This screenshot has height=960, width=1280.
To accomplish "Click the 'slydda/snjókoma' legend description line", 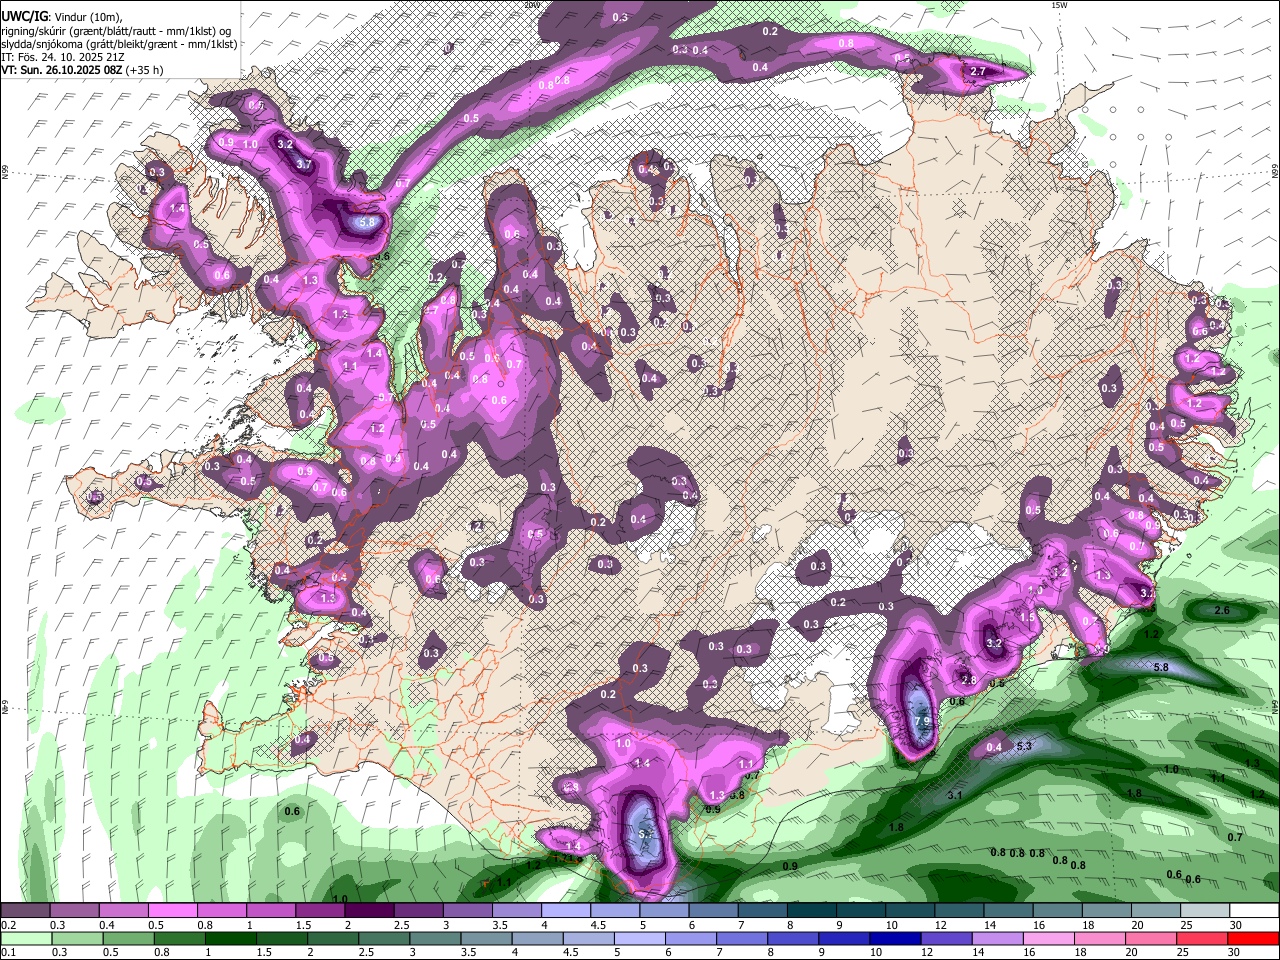I will pyautogui.click(x=119, y=44).
